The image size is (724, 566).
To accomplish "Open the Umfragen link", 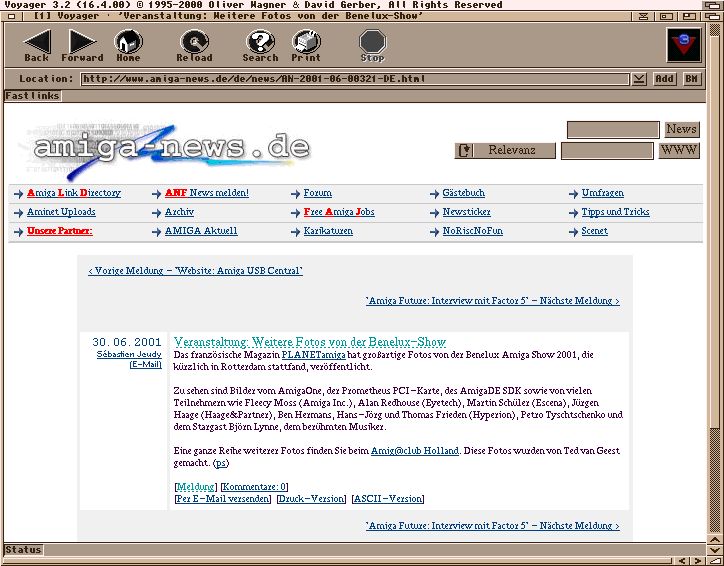I will point(603,193).
